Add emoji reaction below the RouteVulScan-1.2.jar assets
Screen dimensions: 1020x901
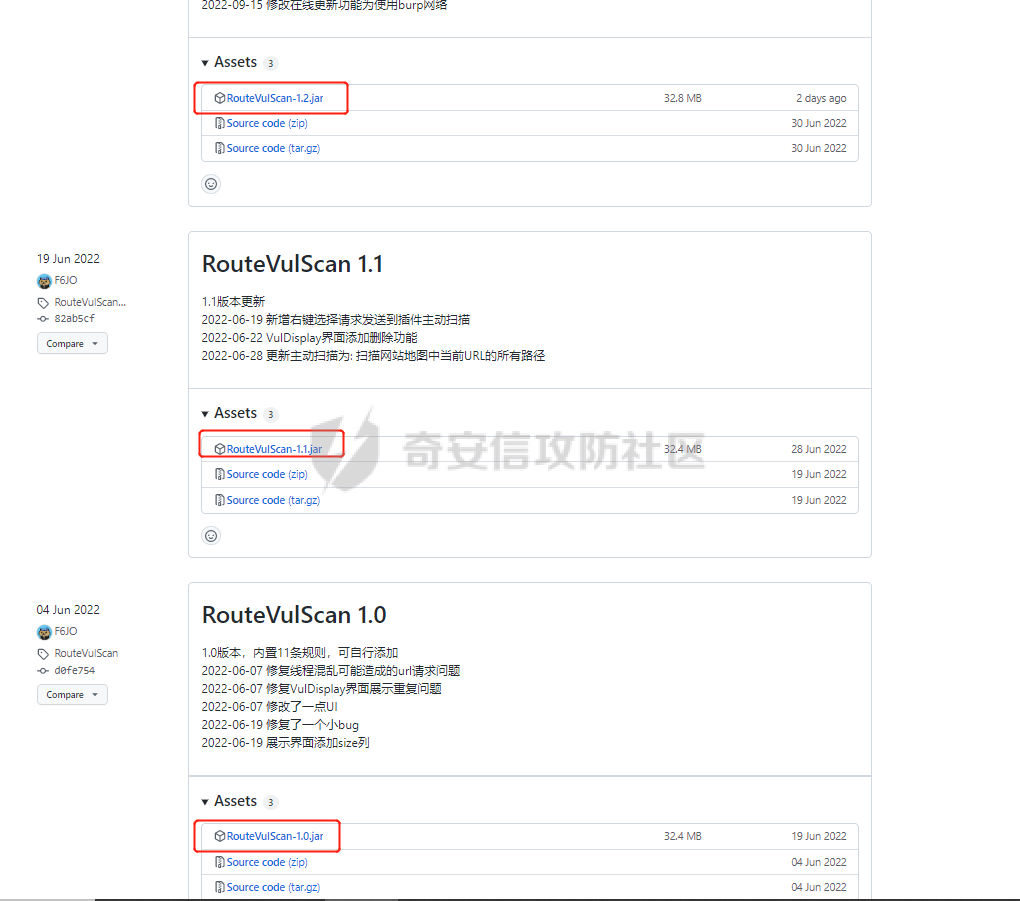(211, 184)
